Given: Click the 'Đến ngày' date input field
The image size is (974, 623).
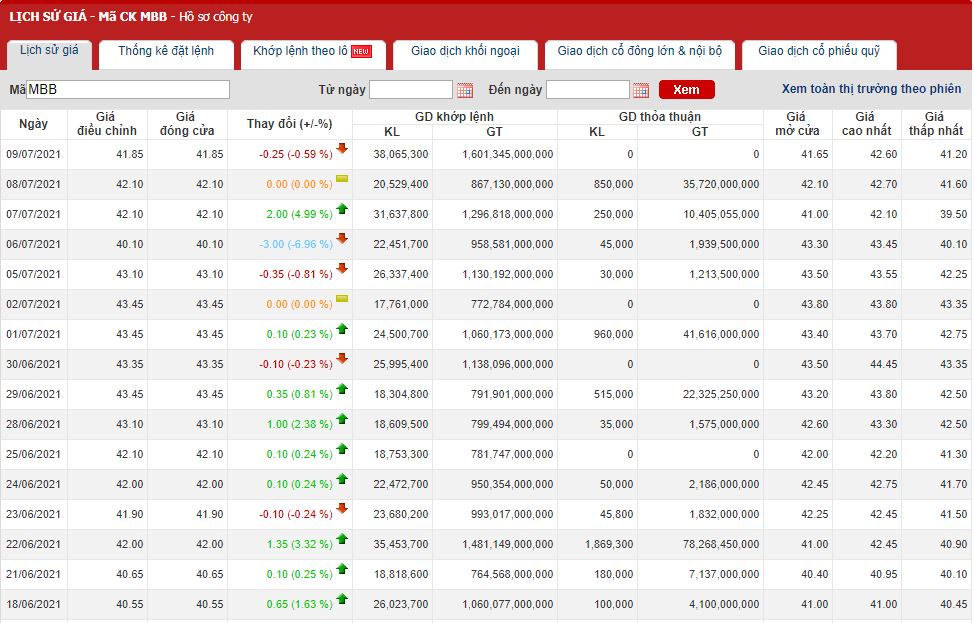Looking at the screenshot, I should (587, 90).
